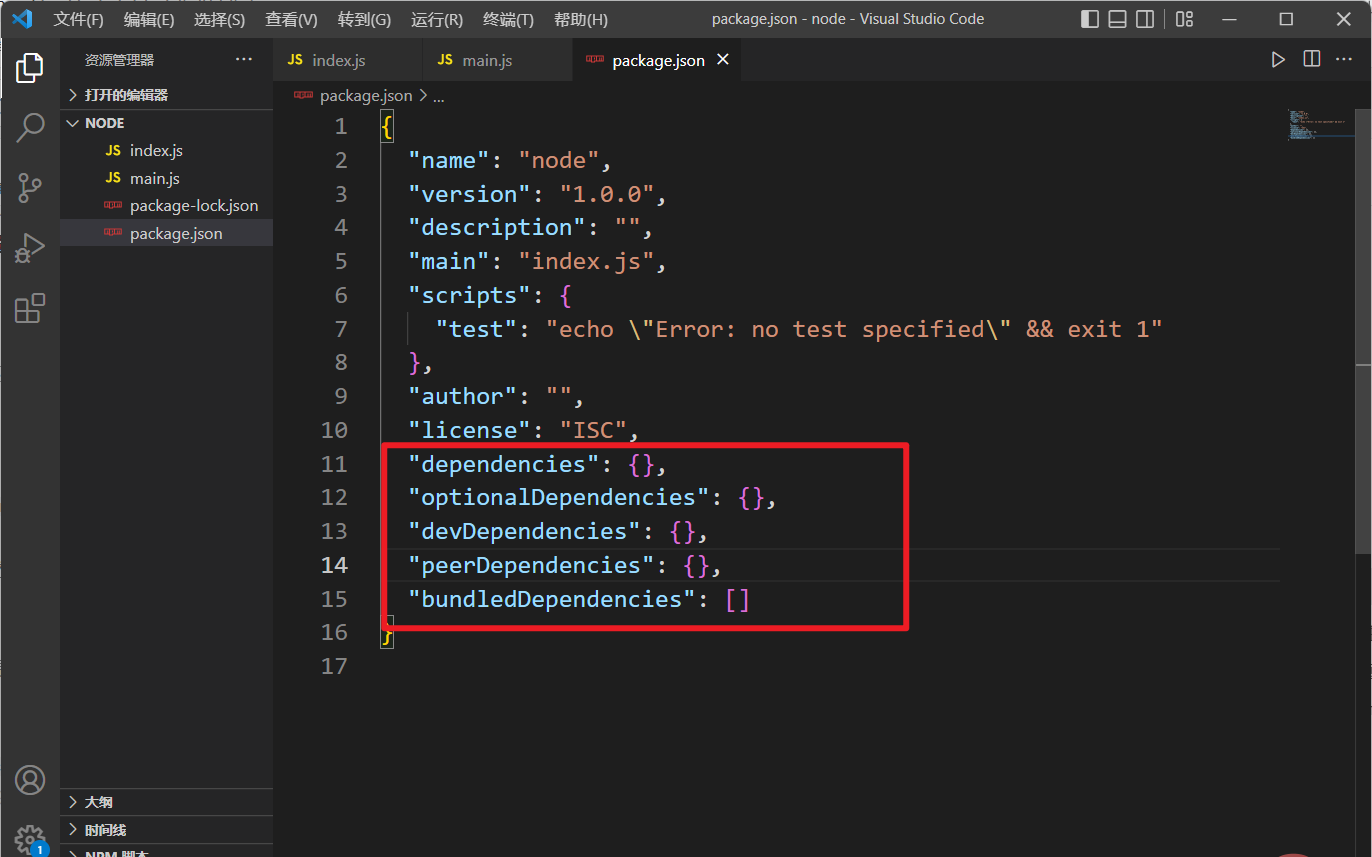Open the Extensions view icon
Viewport: 1372px width, 857px height.
click(x=30, y=308)
